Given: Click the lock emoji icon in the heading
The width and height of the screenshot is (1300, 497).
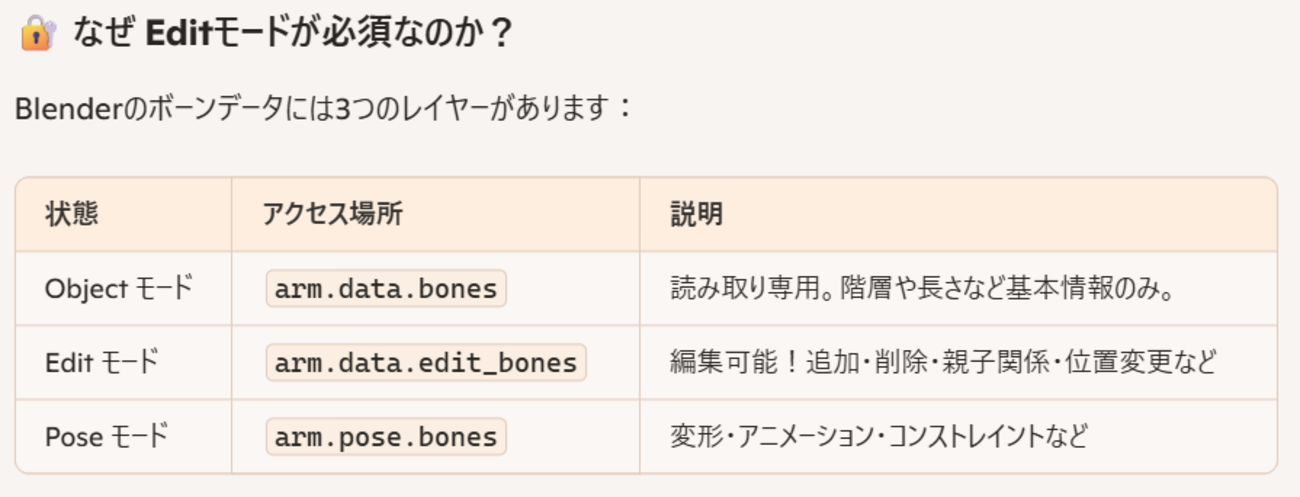Looking at the screenshot, I should click(37, 33).
